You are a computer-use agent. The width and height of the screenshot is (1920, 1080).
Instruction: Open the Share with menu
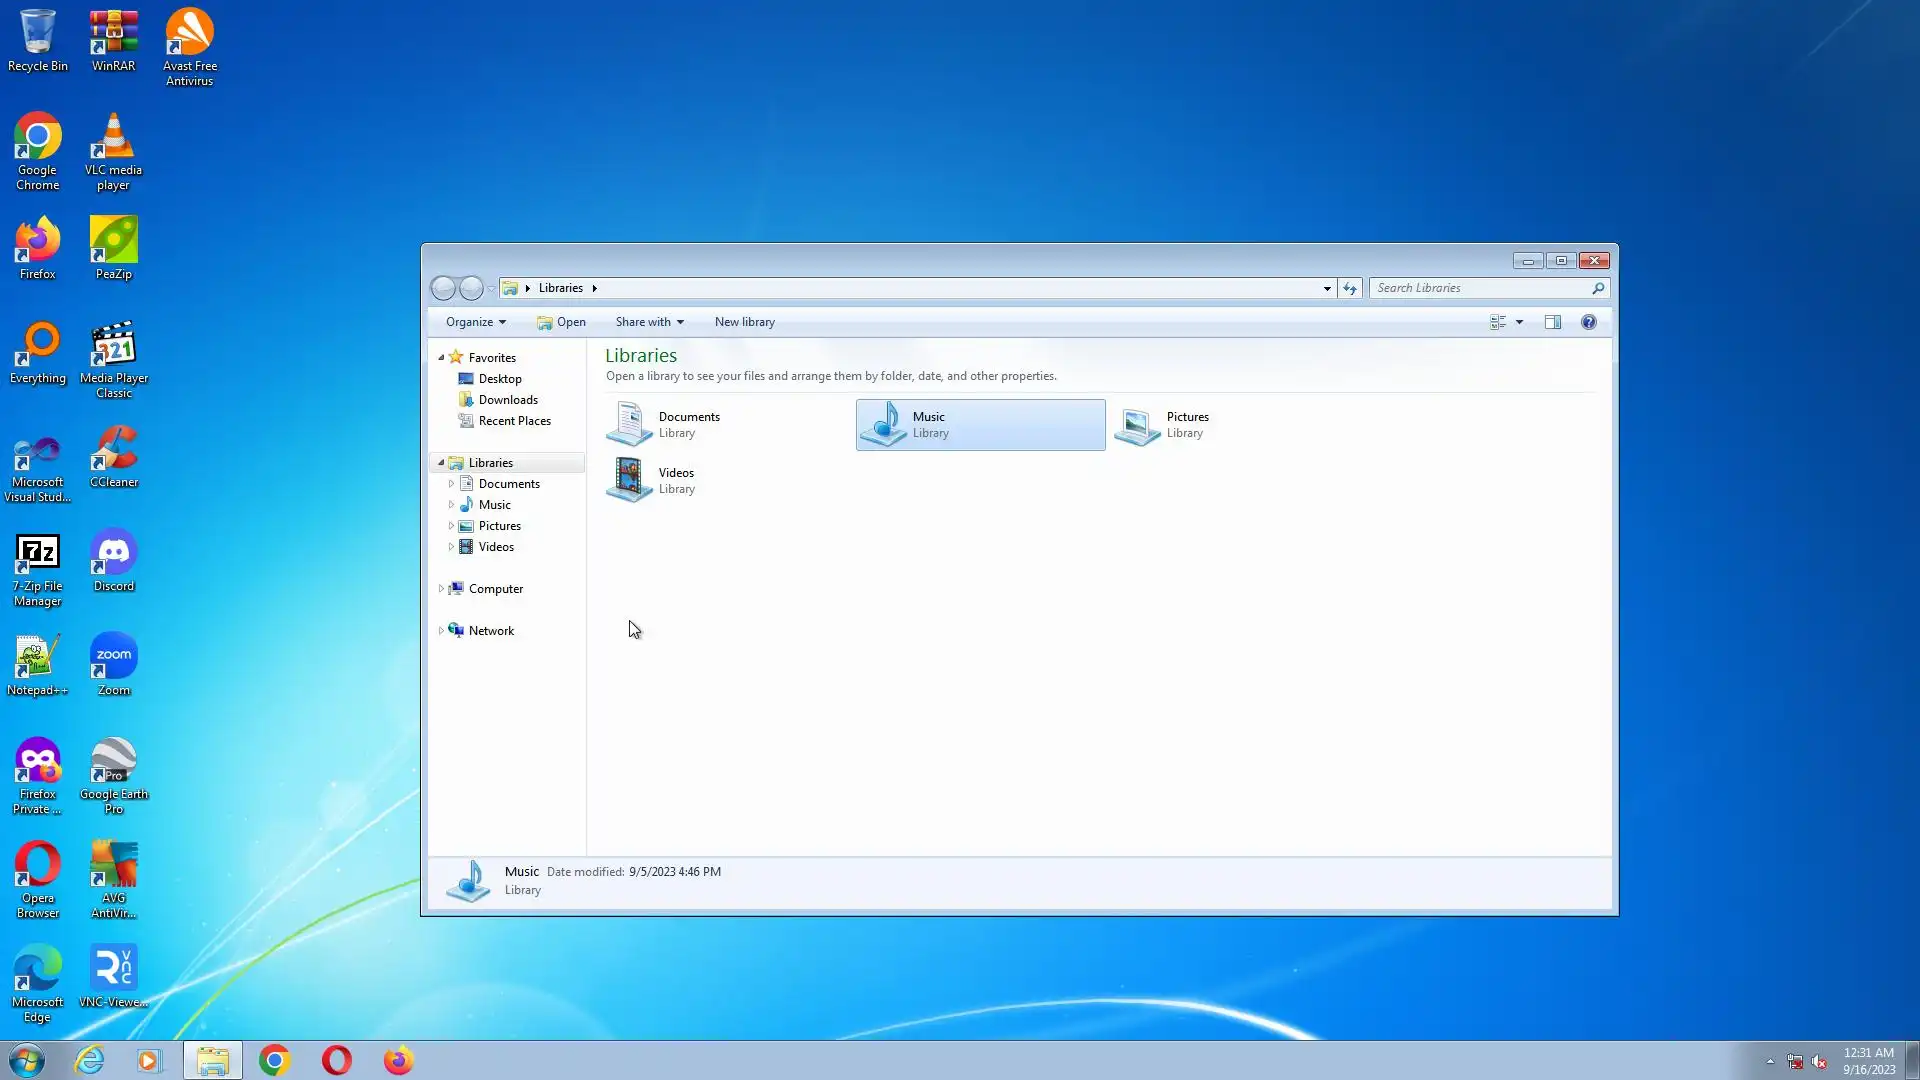[x=649, y=322]
